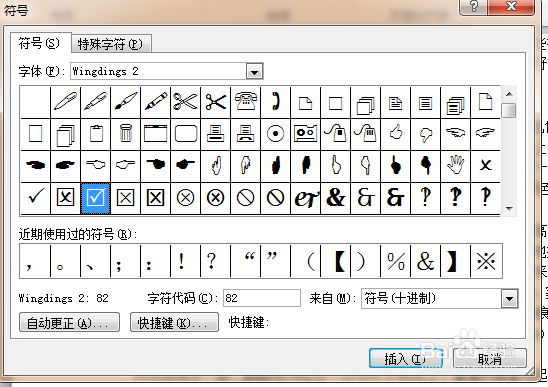This screenshot has height=387, width=548.
Task: Select the ※ recently used symbol
Action: point(486,261)
